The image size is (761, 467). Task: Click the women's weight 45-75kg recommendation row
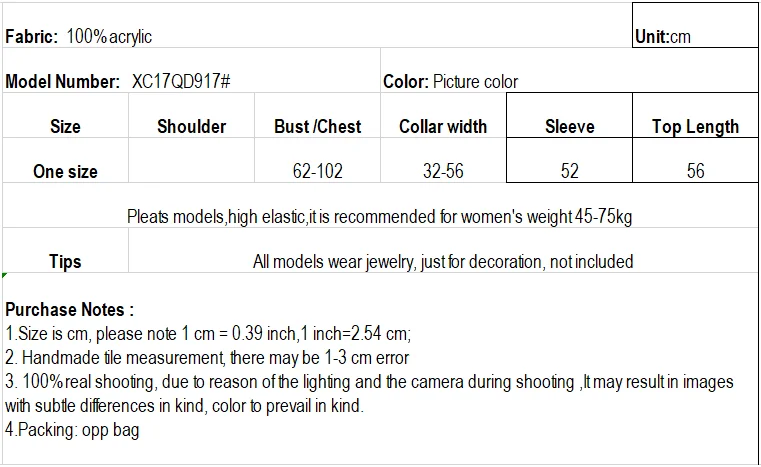pos(380,205)
